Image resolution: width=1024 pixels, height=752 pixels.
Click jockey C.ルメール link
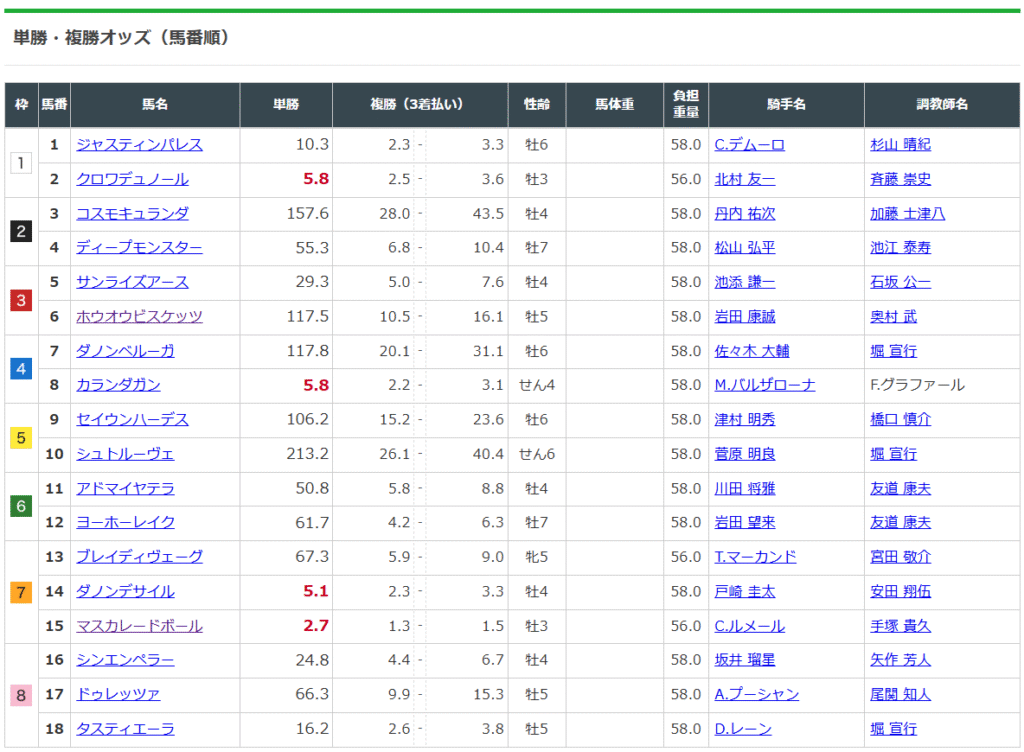click(749, 626)
